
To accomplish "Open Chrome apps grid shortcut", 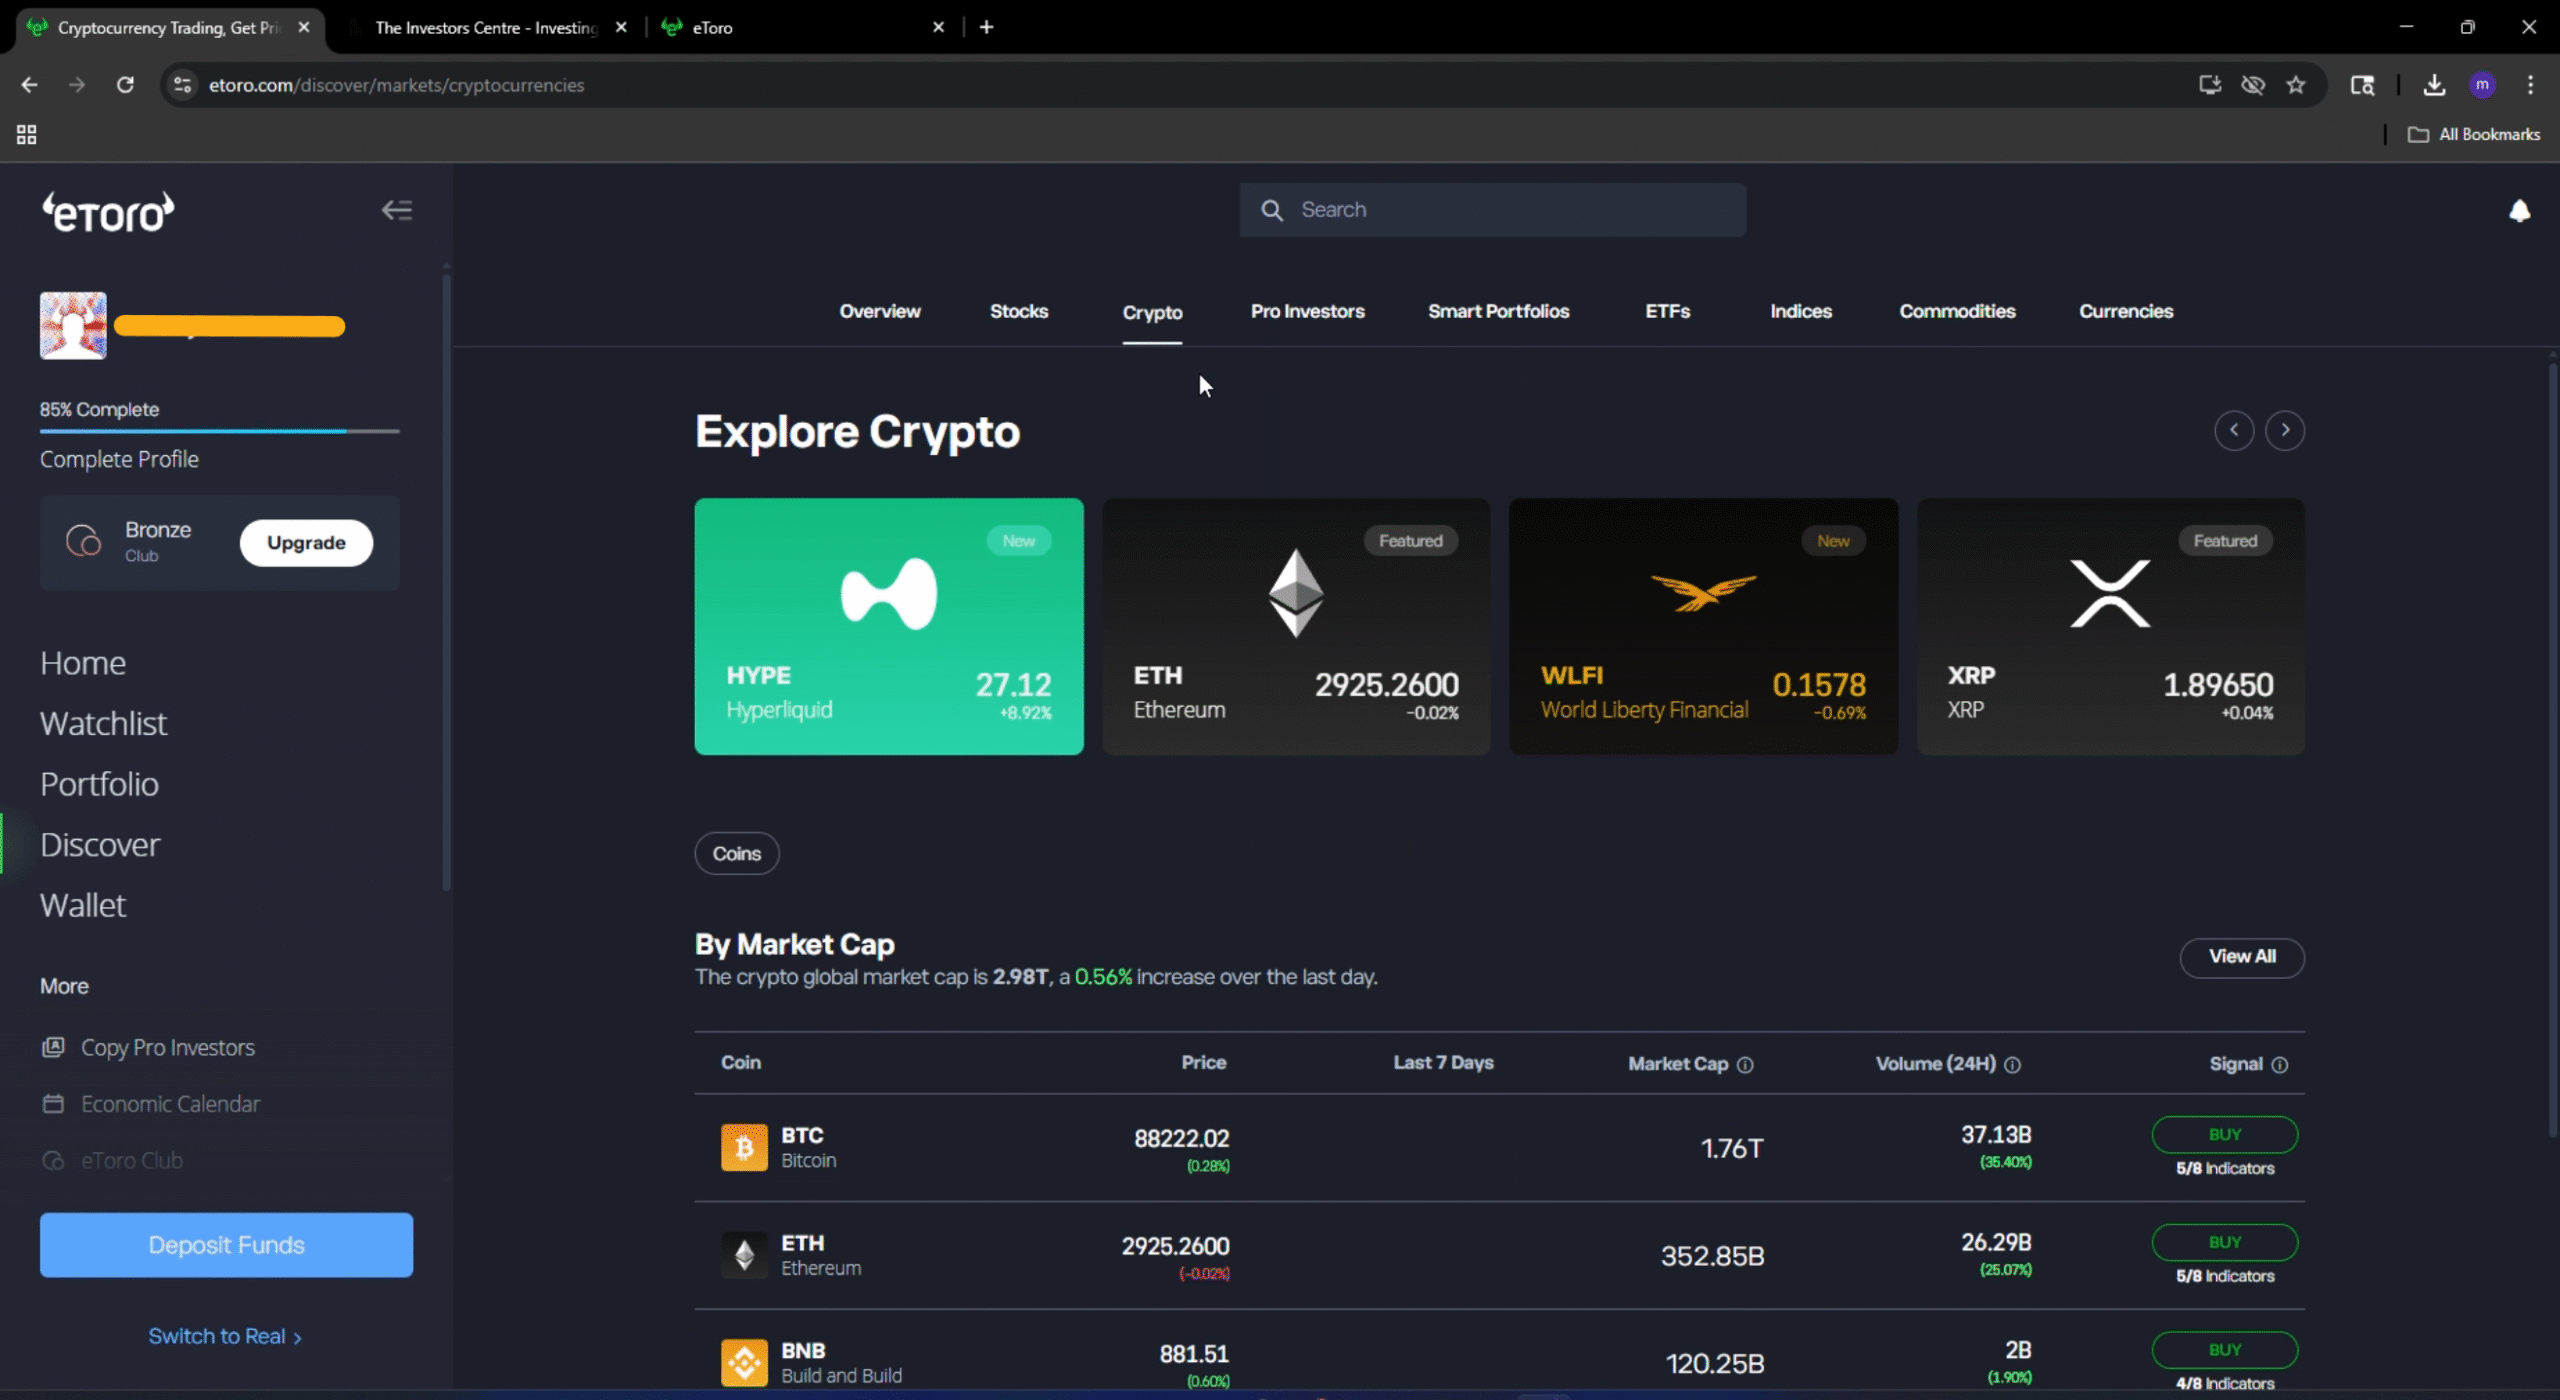I will point(27,134).
